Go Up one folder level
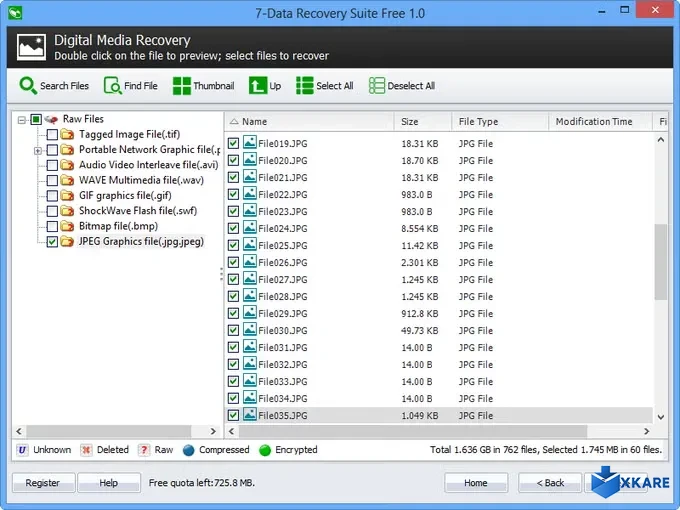This screenshot has height=510, width=680. tap(265, 85)
